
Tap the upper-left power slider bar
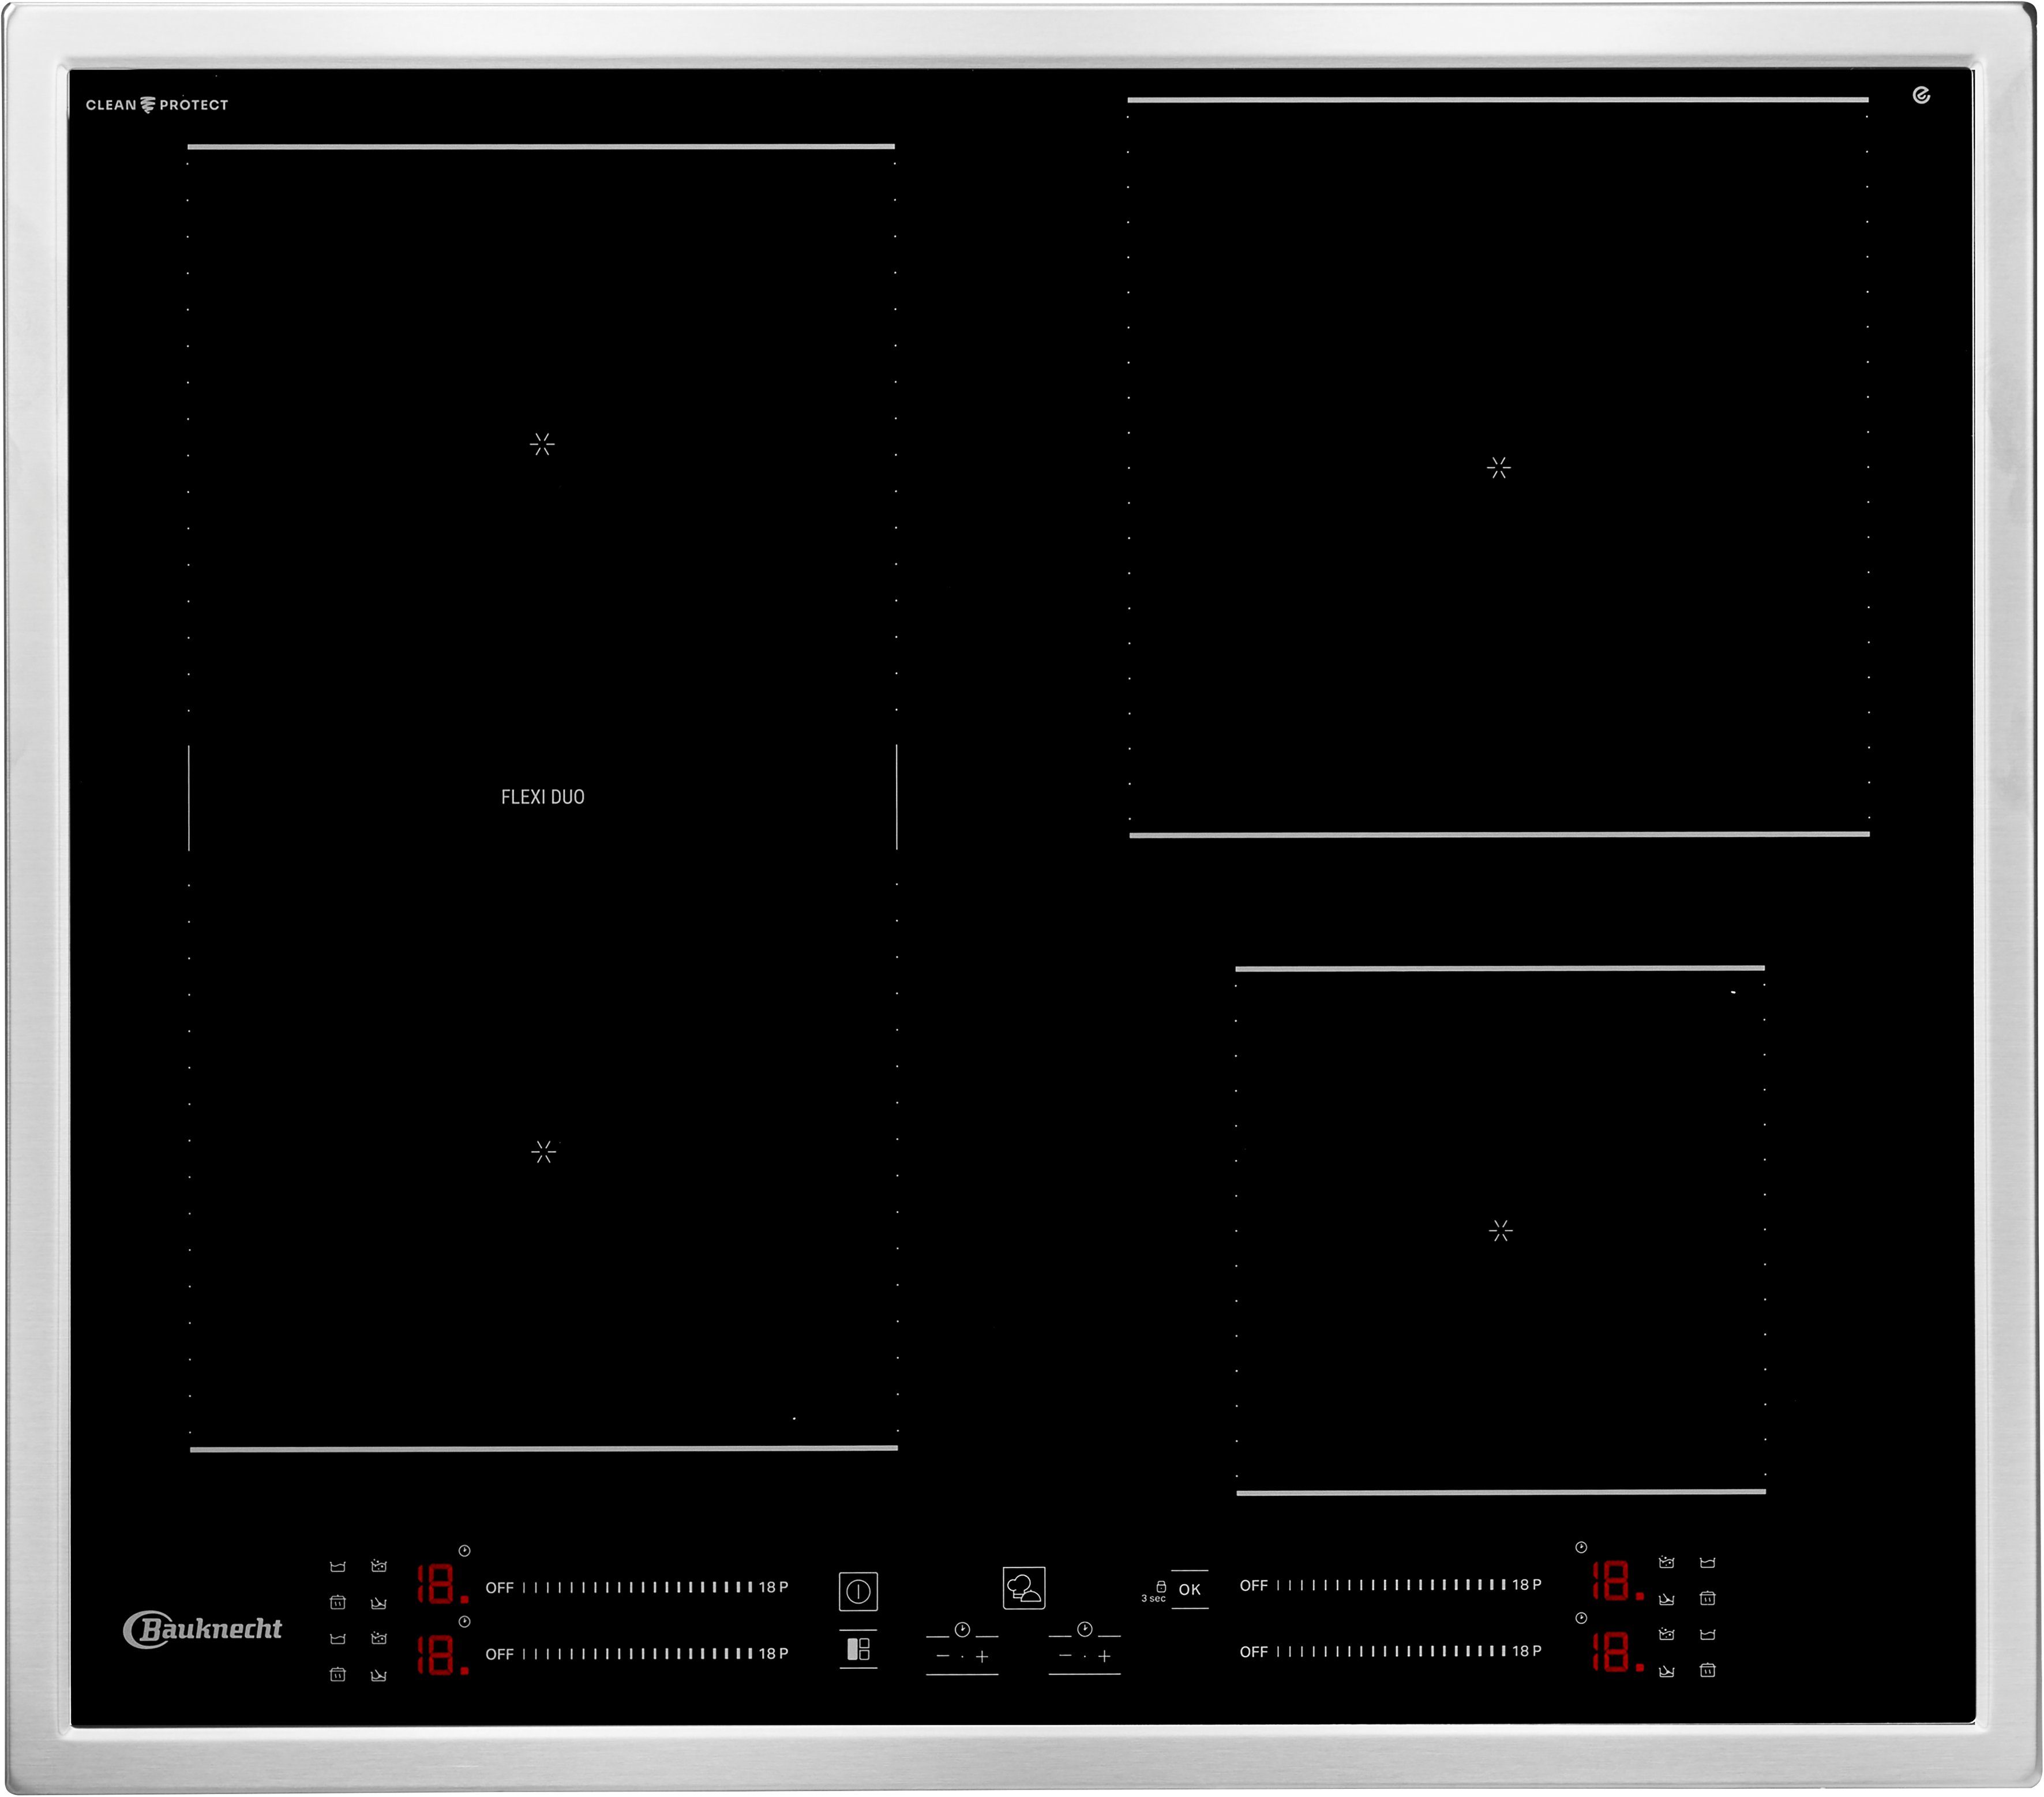637,1587
